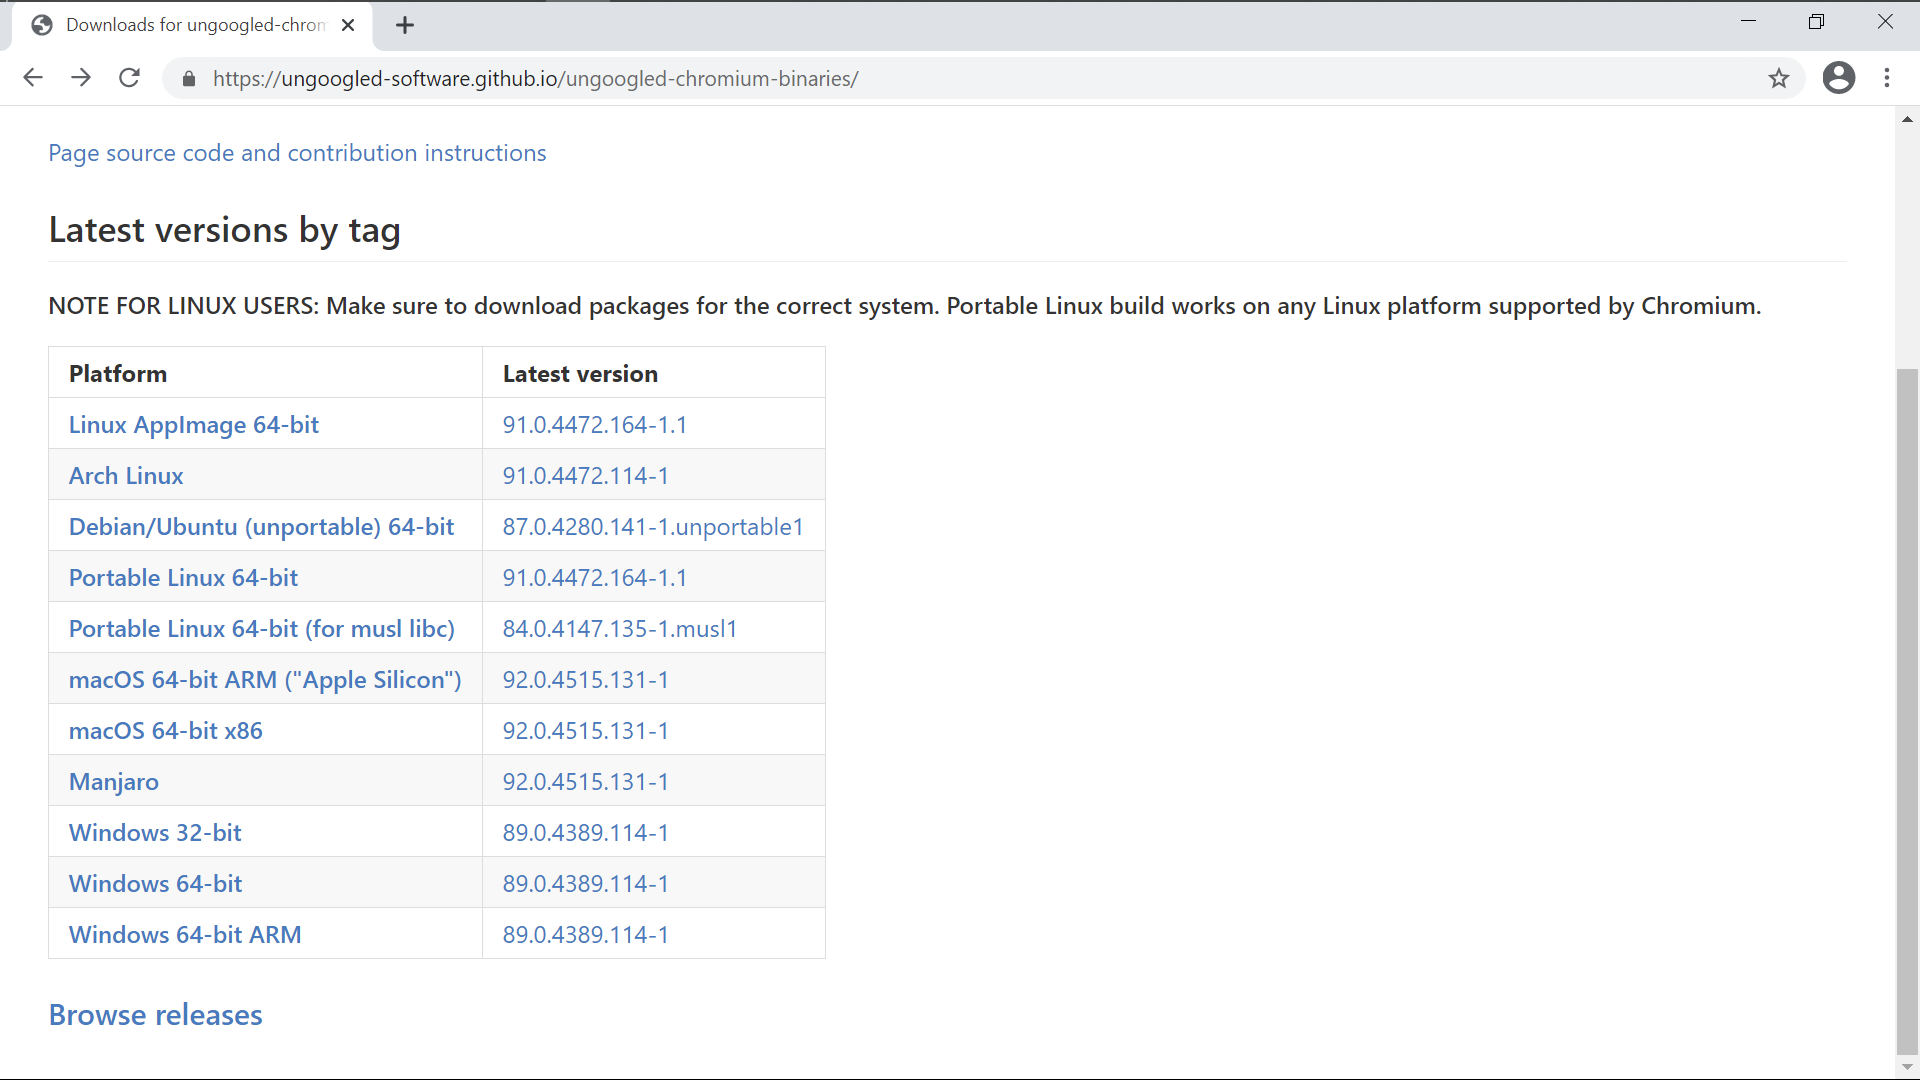Click the browser back arrow

coord(33,78)
